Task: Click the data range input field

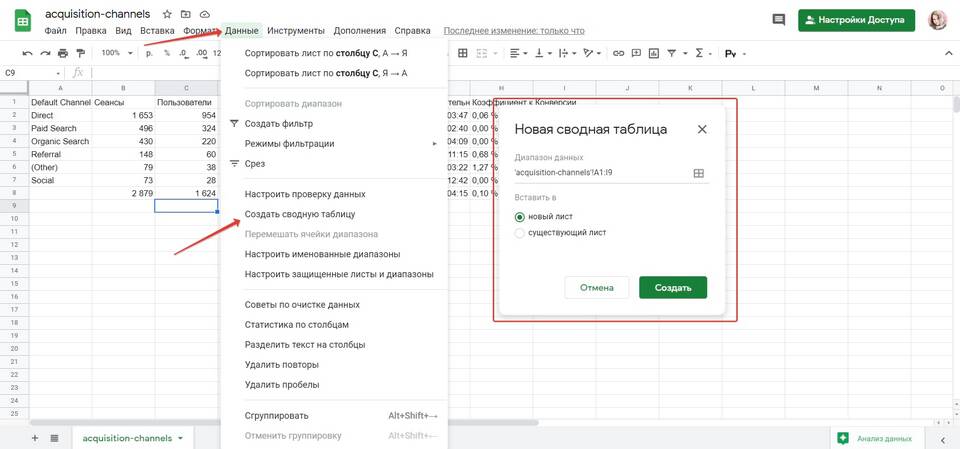Action: (603, 173)
